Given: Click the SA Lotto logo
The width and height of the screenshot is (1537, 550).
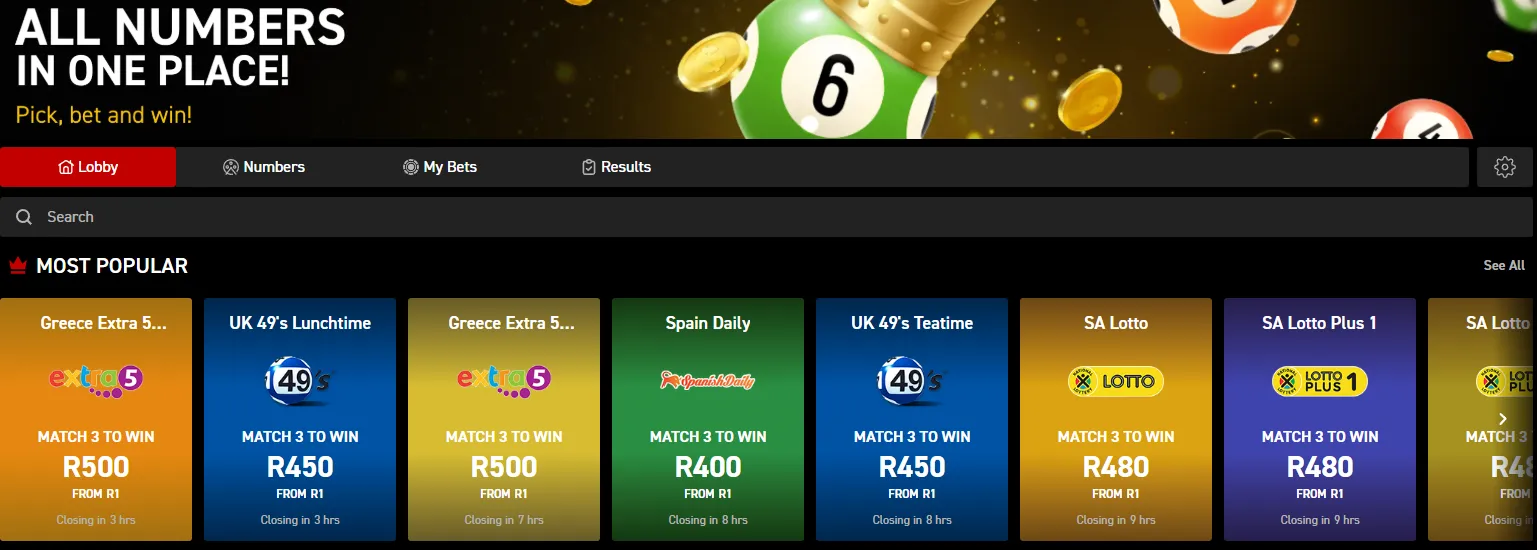Looking at the screenshot, I should 1116,381.
